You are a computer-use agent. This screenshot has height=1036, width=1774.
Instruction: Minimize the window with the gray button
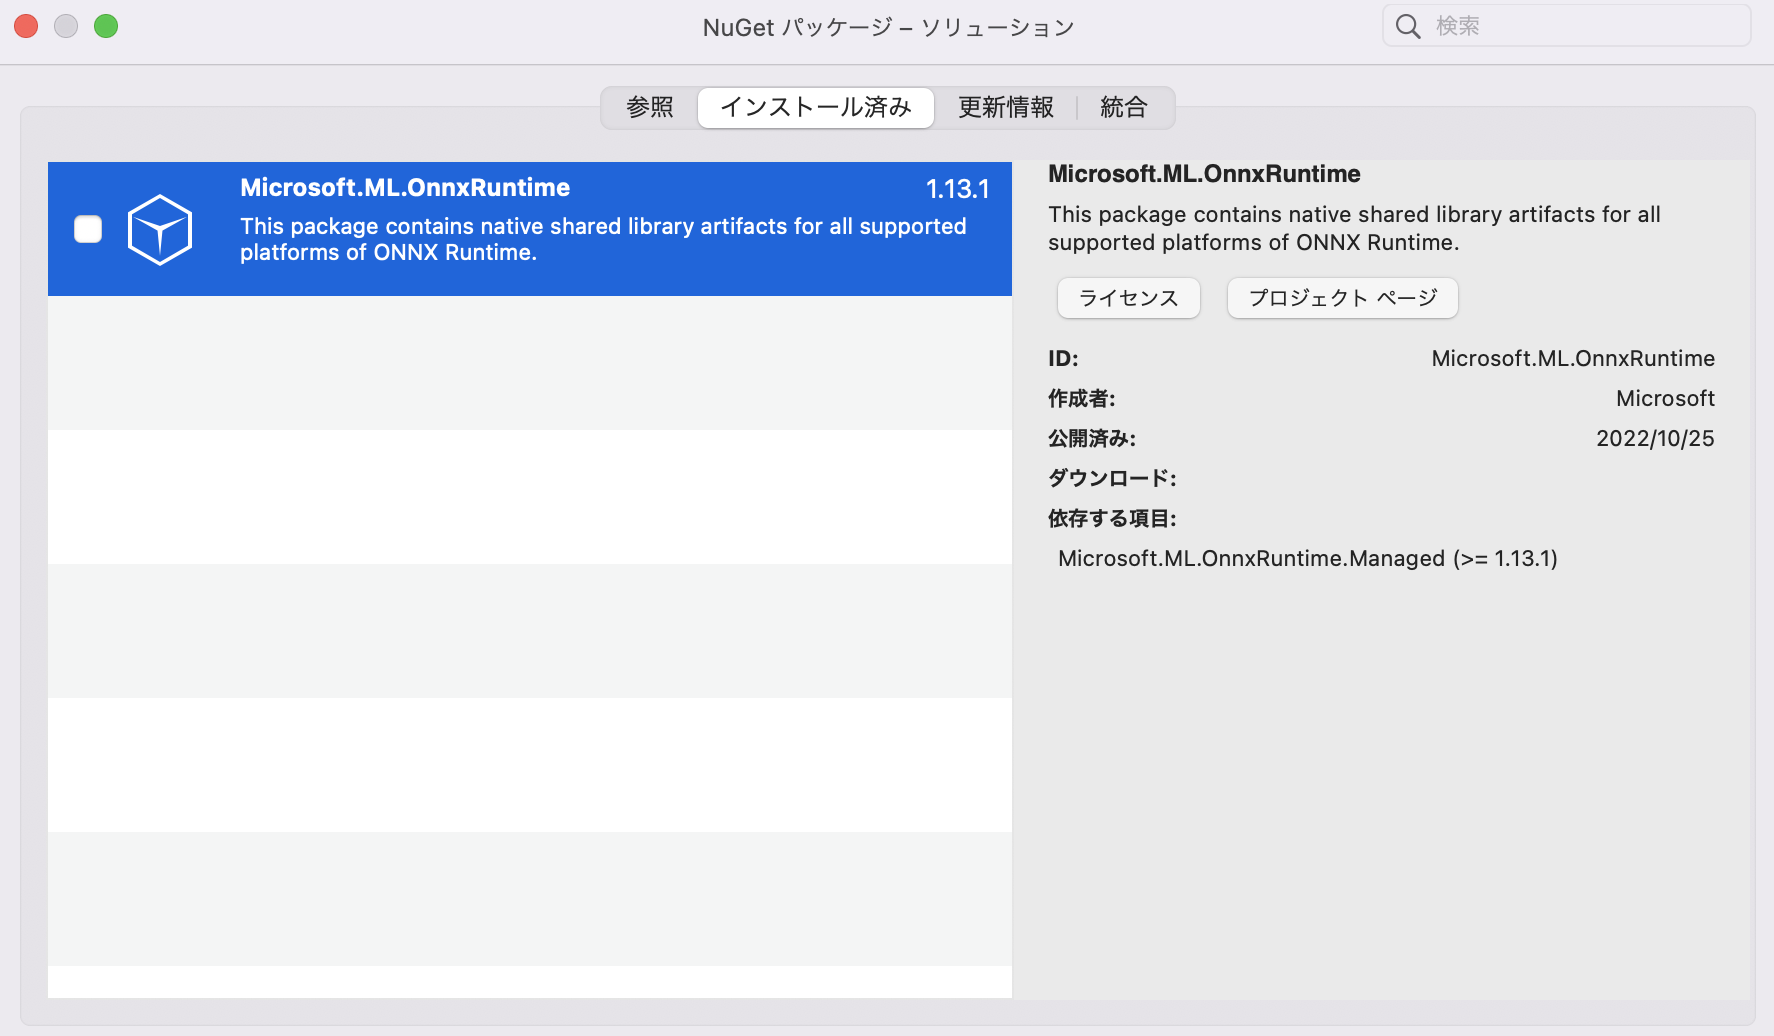point(66,26)
